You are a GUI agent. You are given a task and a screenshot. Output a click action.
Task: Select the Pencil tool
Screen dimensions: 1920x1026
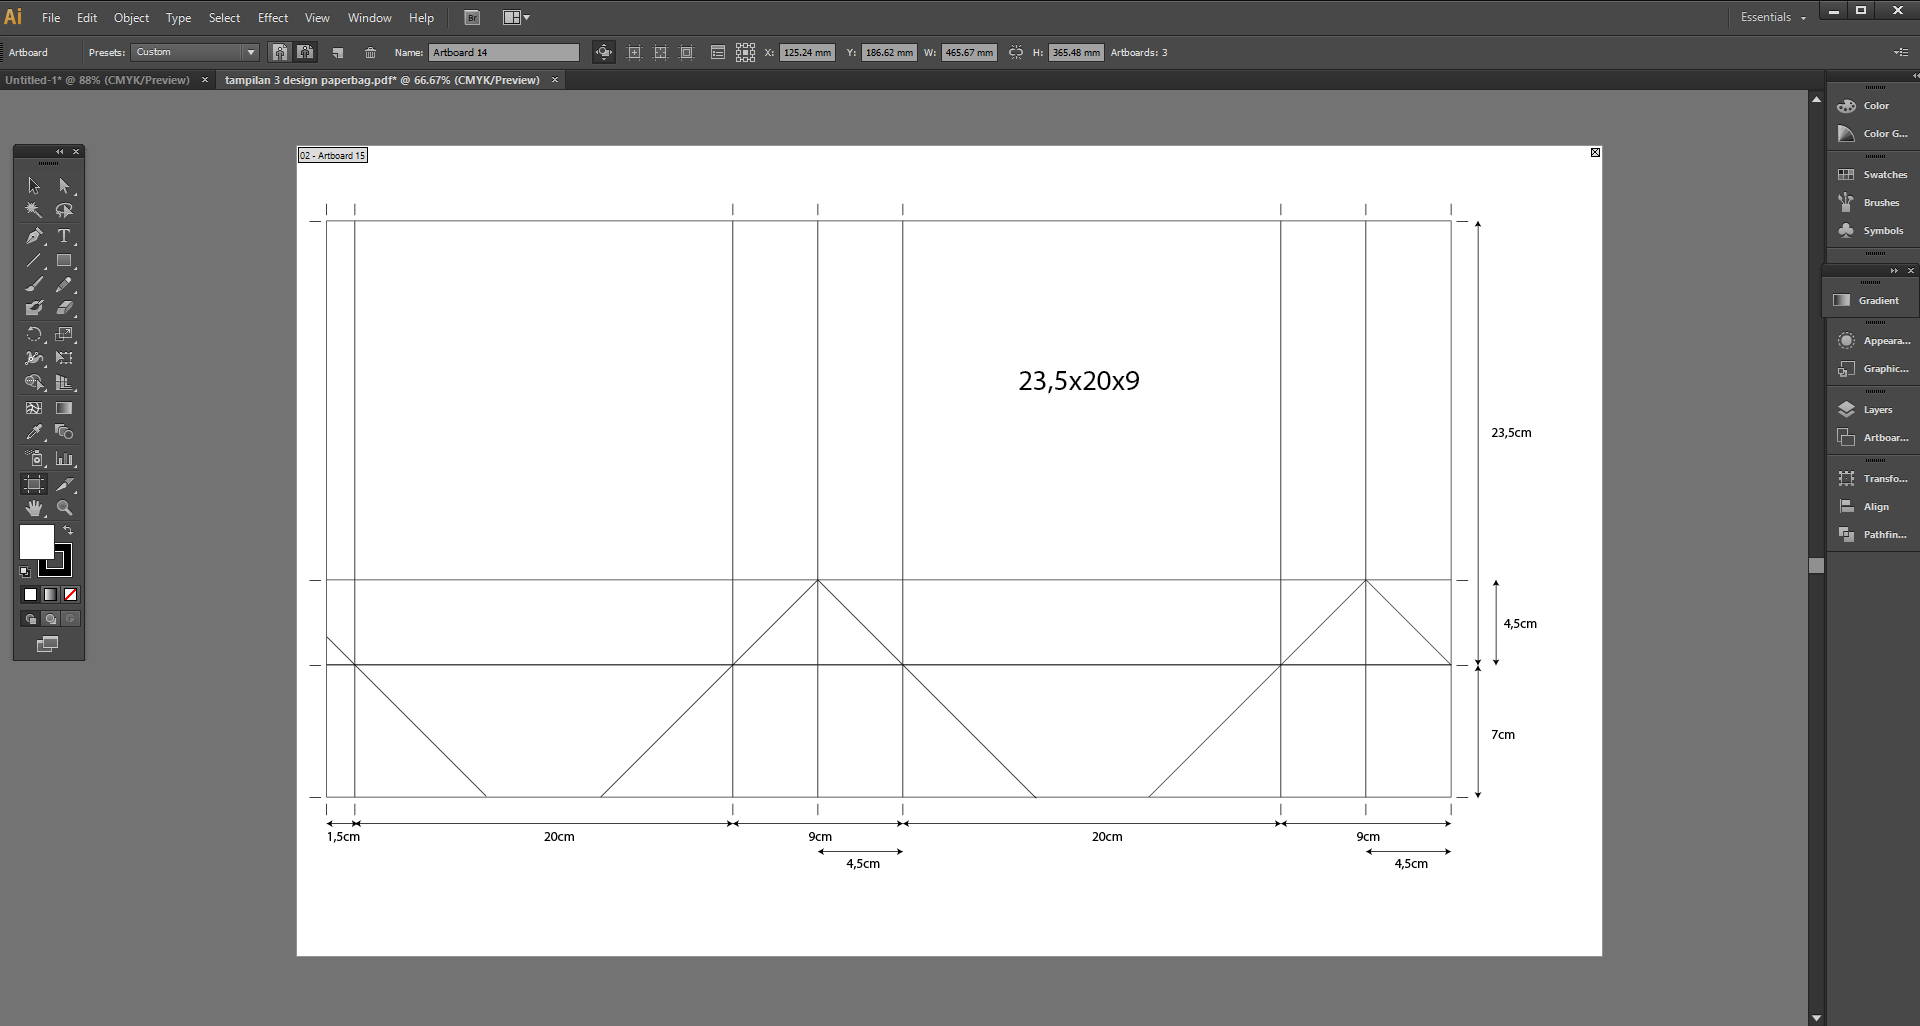64,285
